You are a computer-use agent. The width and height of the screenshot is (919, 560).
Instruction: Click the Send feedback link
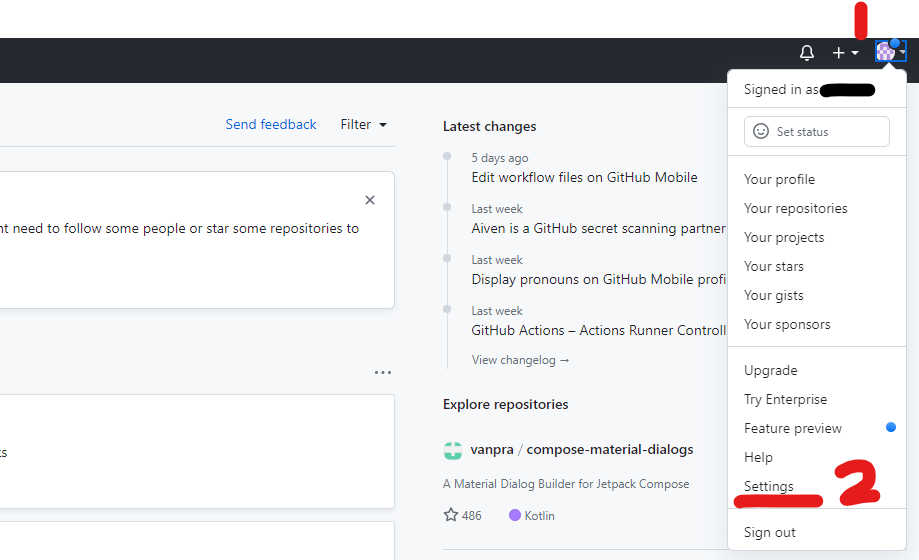[271, 124]
